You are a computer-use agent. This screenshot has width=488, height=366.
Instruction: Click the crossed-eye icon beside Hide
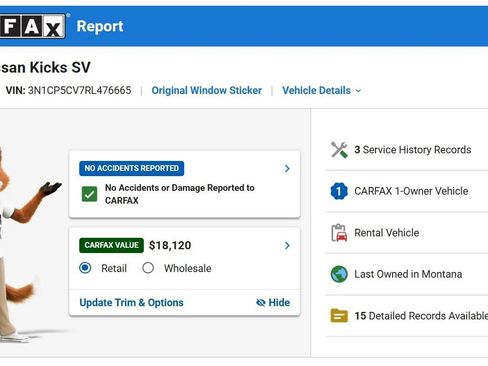tap(261, 302)
